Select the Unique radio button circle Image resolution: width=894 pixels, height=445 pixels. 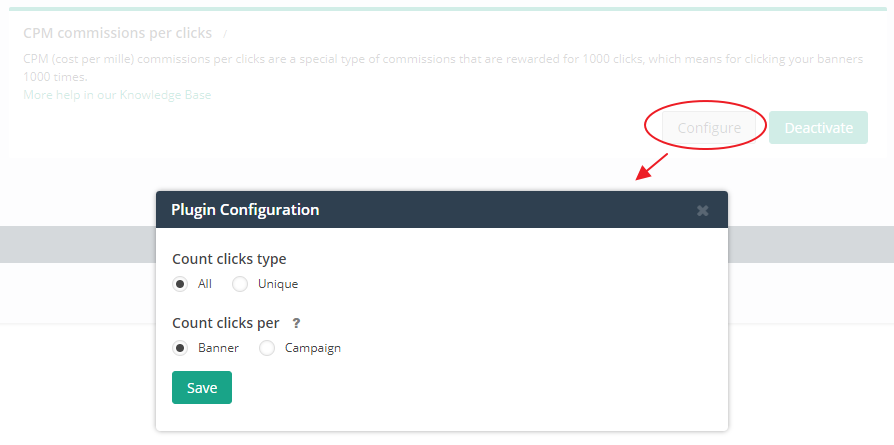240,284
